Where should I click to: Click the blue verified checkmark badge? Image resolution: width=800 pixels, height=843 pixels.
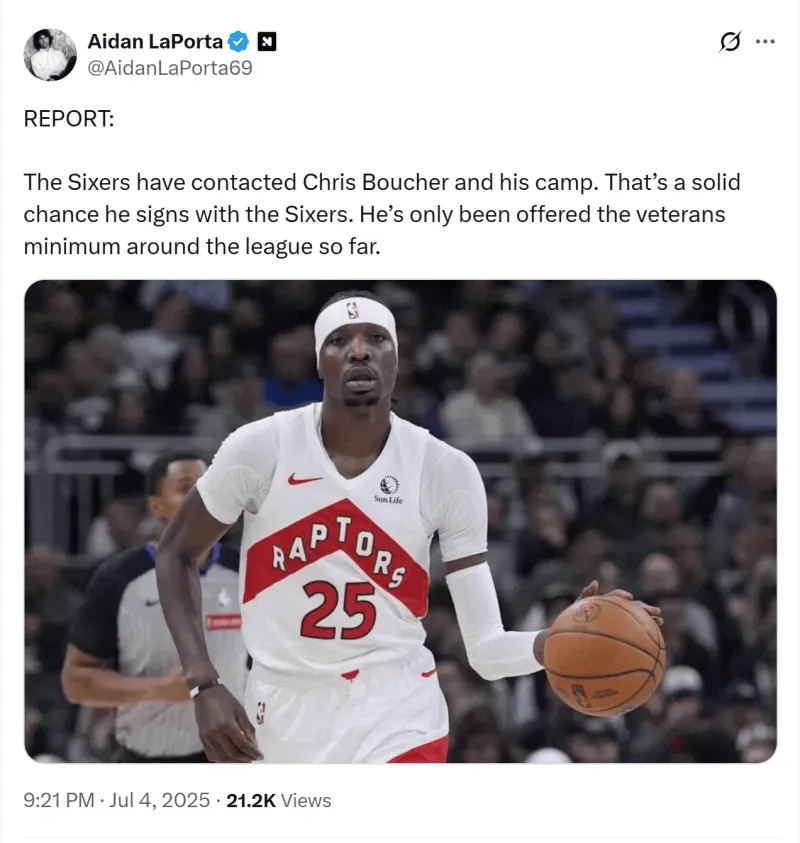[x=239, y=41]
